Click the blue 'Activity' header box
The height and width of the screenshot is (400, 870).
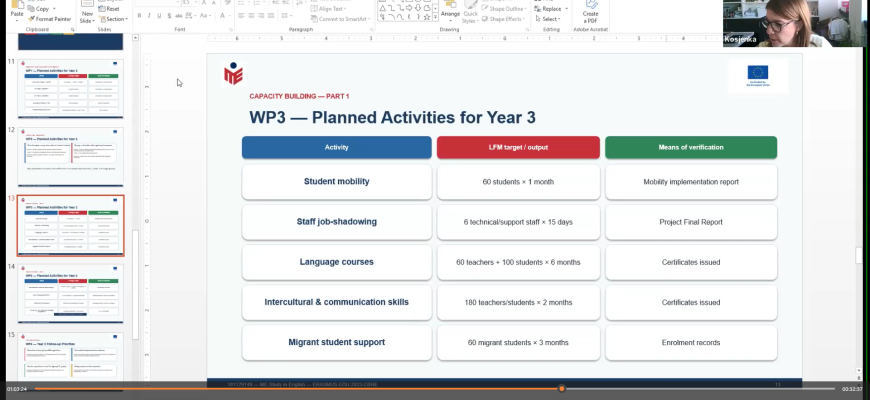[337, 148]
